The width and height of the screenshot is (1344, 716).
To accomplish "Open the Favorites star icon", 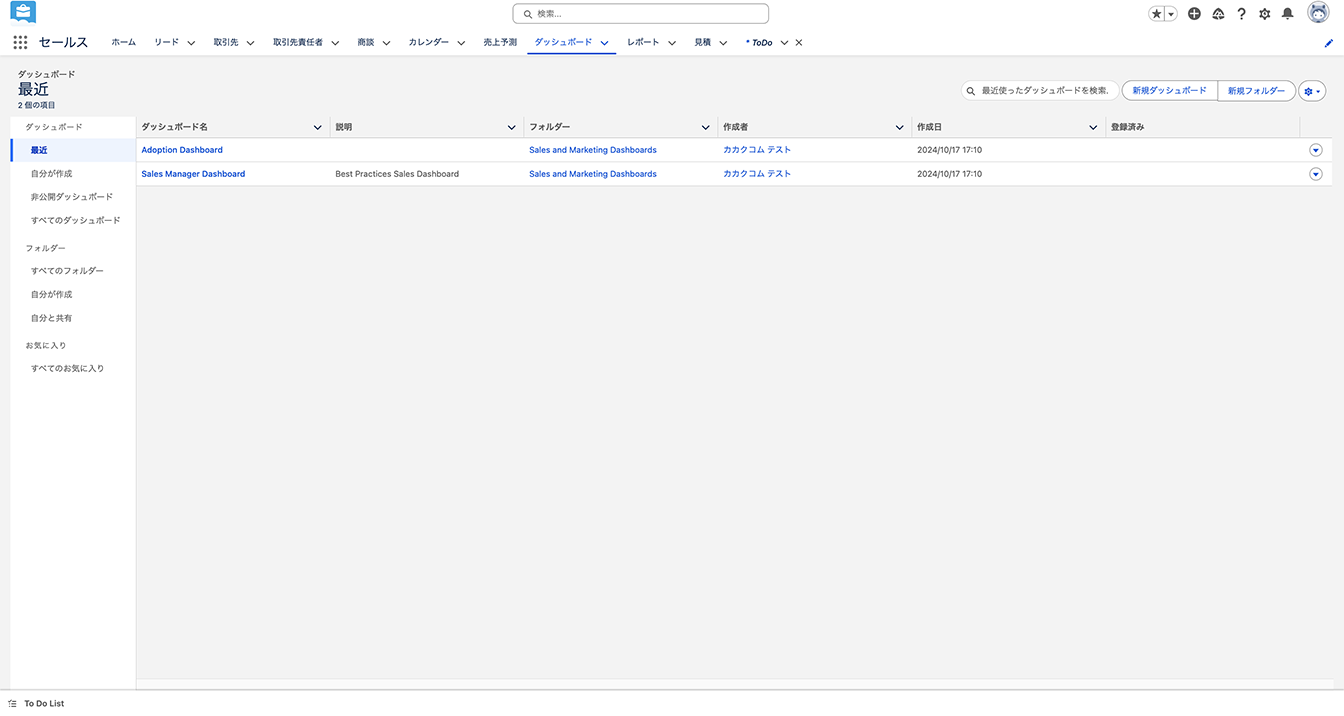I will [x=1157, y=14].
